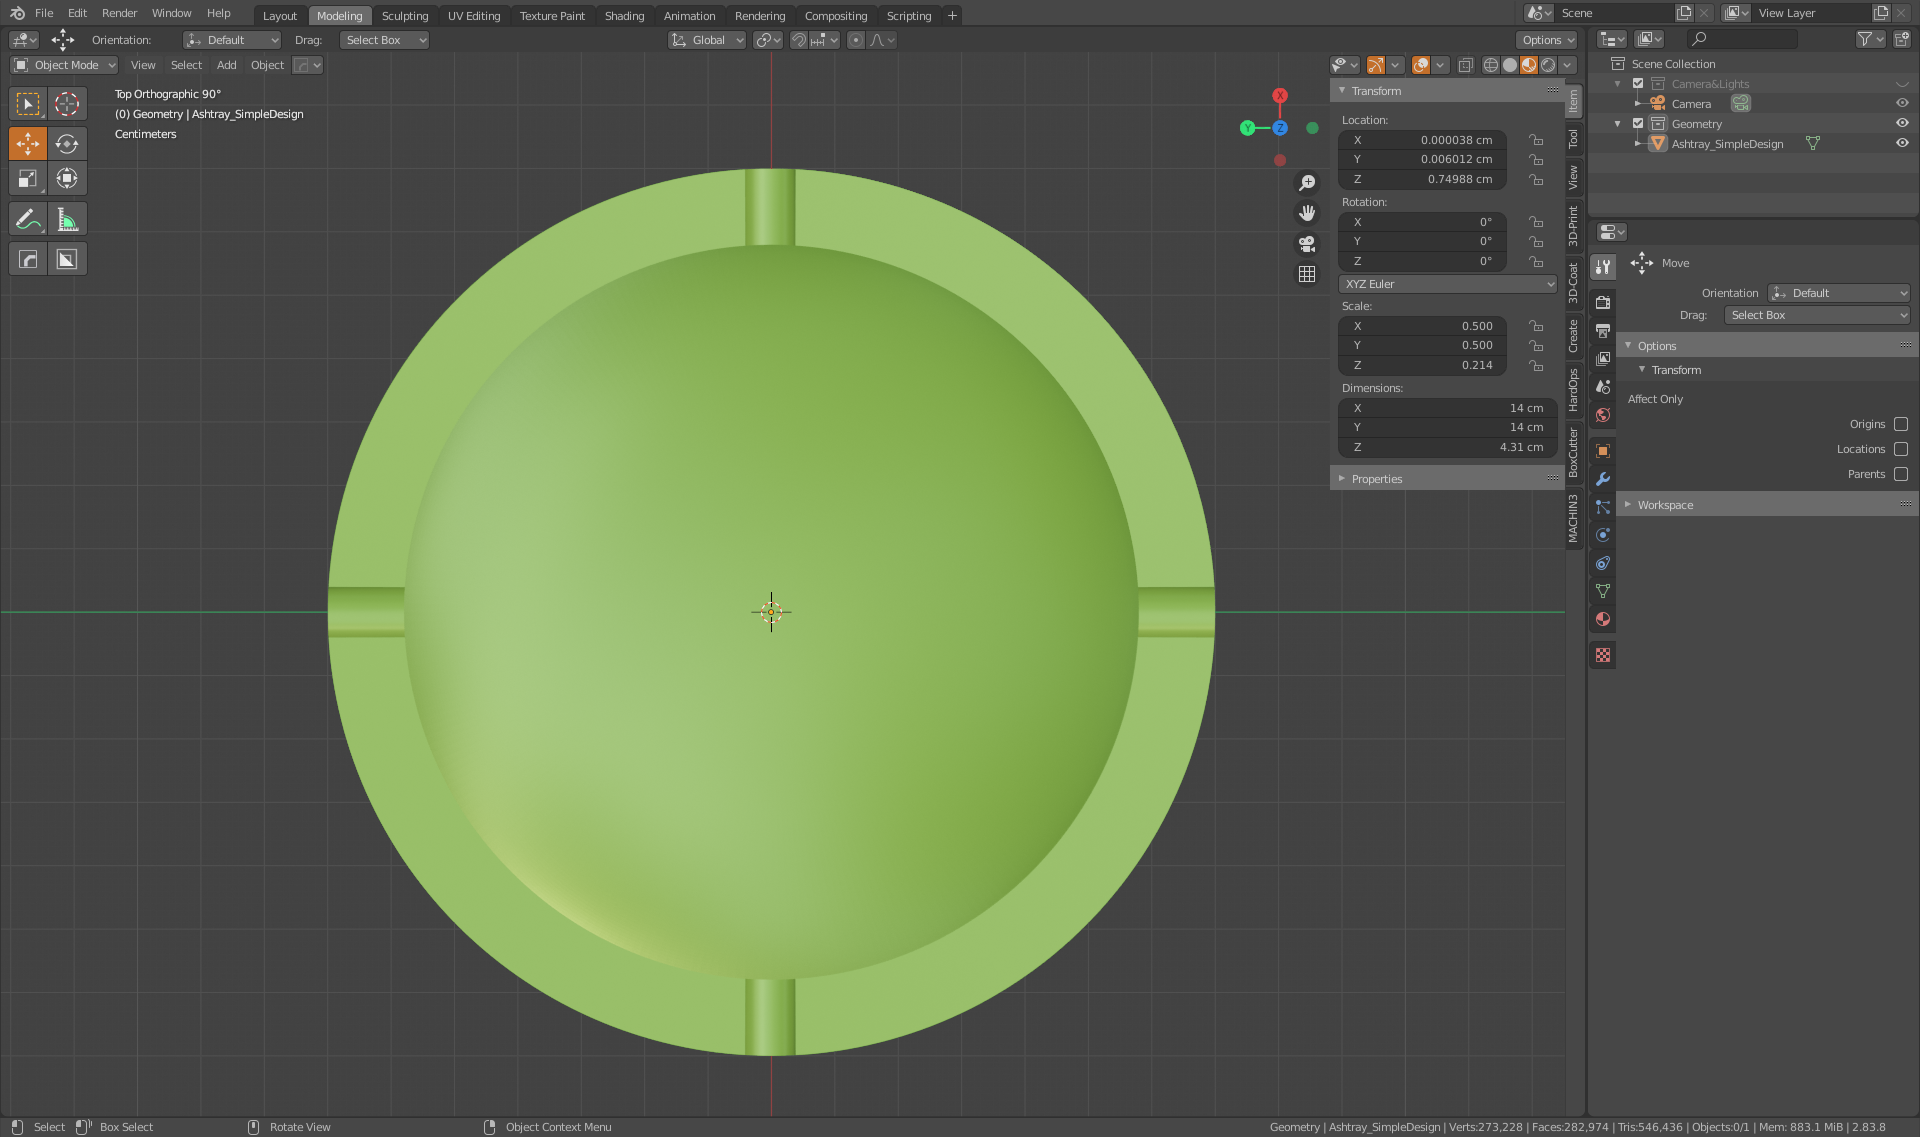Open the Object Mode dropdown
The image size is (1920, 1137).
[65, 65]
